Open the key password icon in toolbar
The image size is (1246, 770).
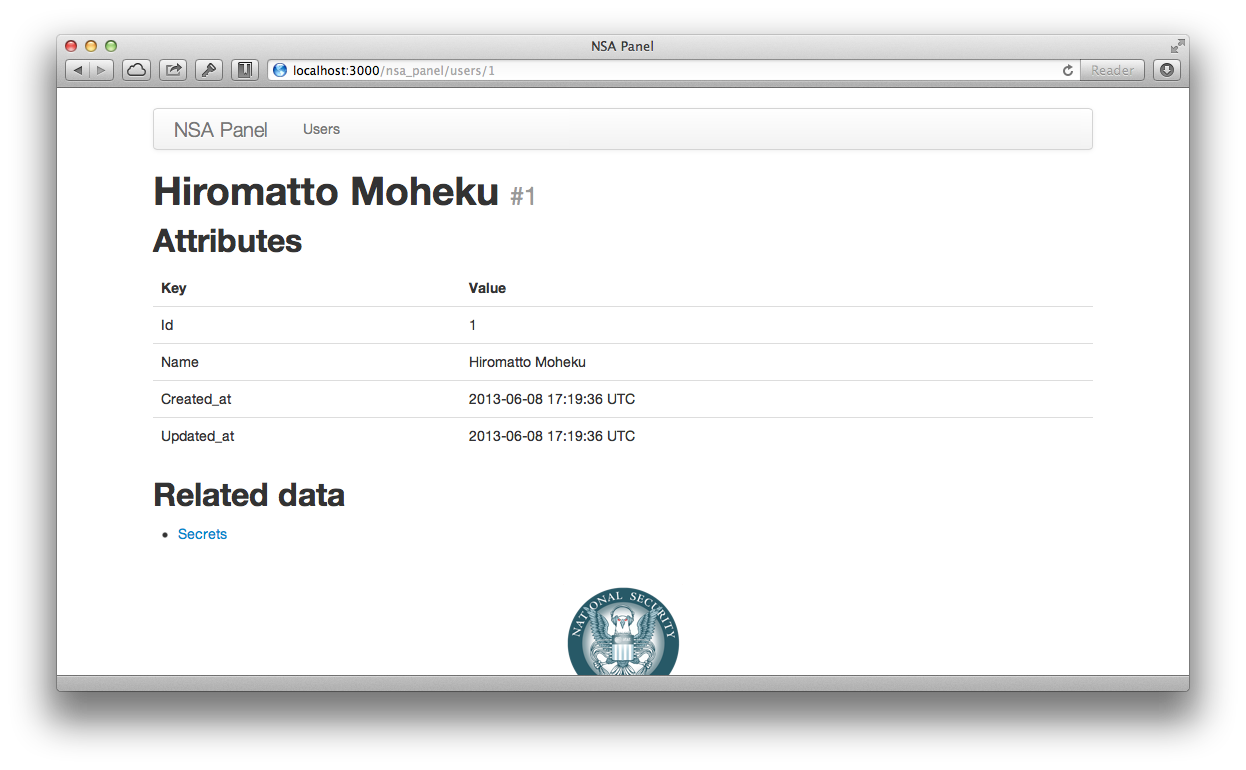point(209,70)
